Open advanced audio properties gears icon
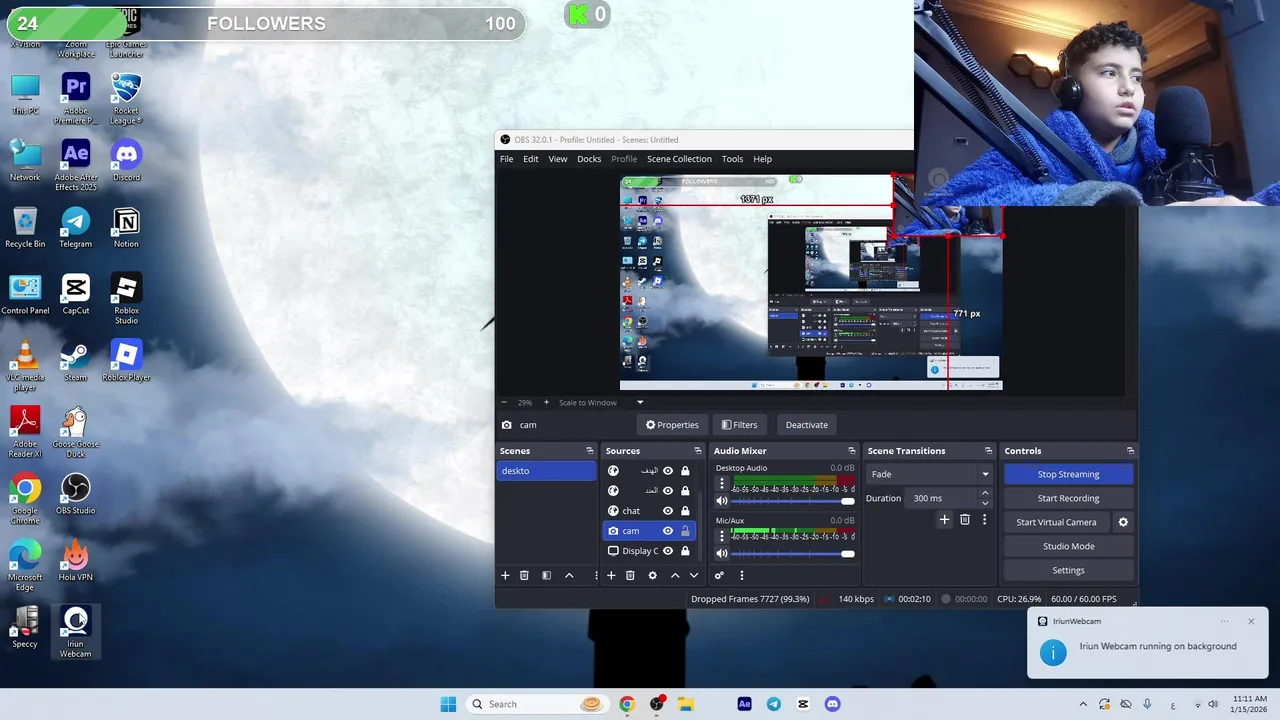 (719, 575)
